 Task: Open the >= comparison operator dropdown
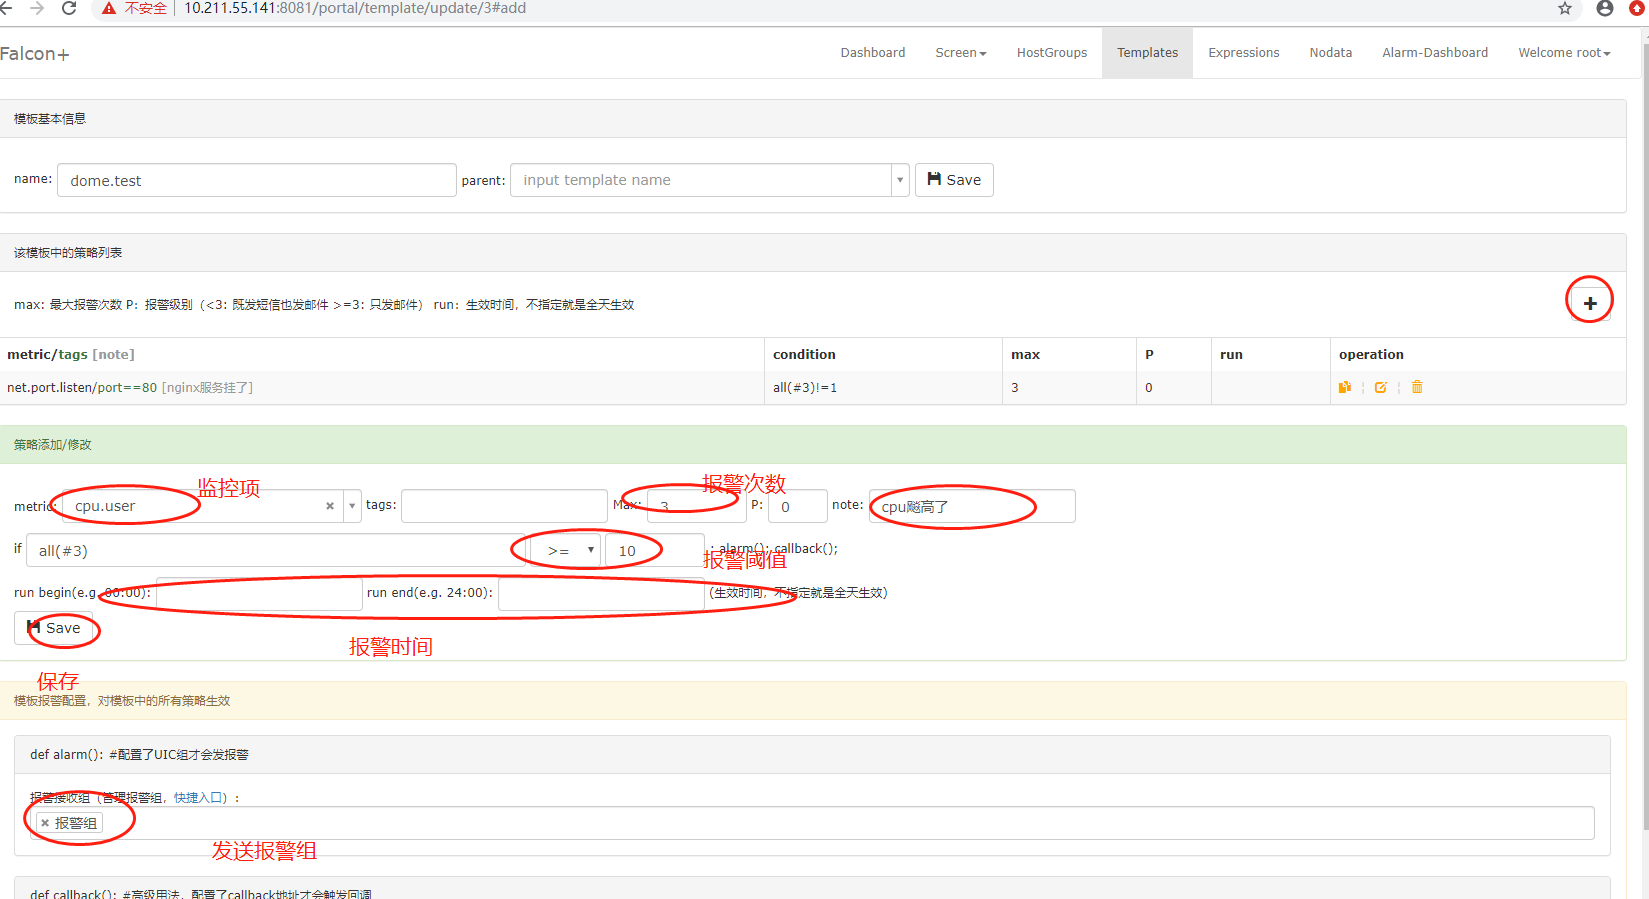(565, 551)
